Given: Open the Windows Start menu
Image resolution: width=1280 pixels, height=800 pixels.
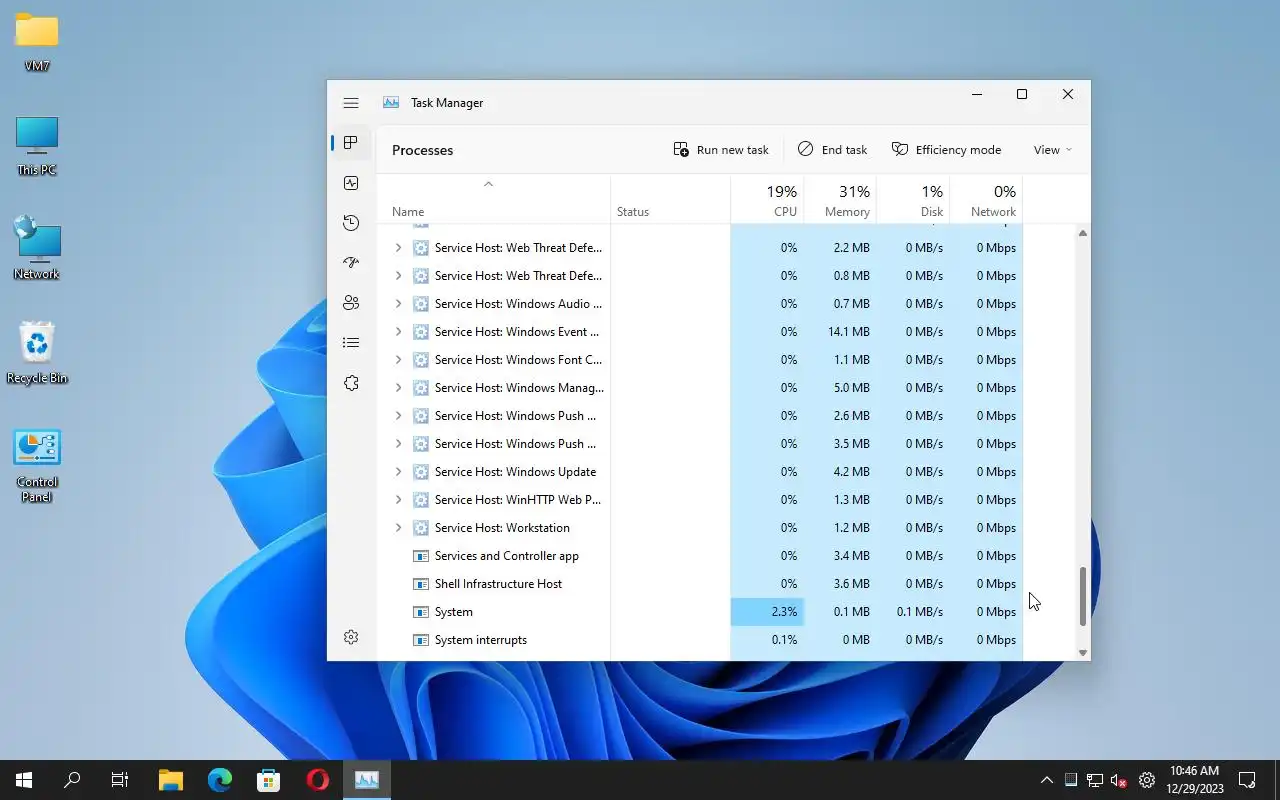Looking at the screenshot, I should pos(24,780).
